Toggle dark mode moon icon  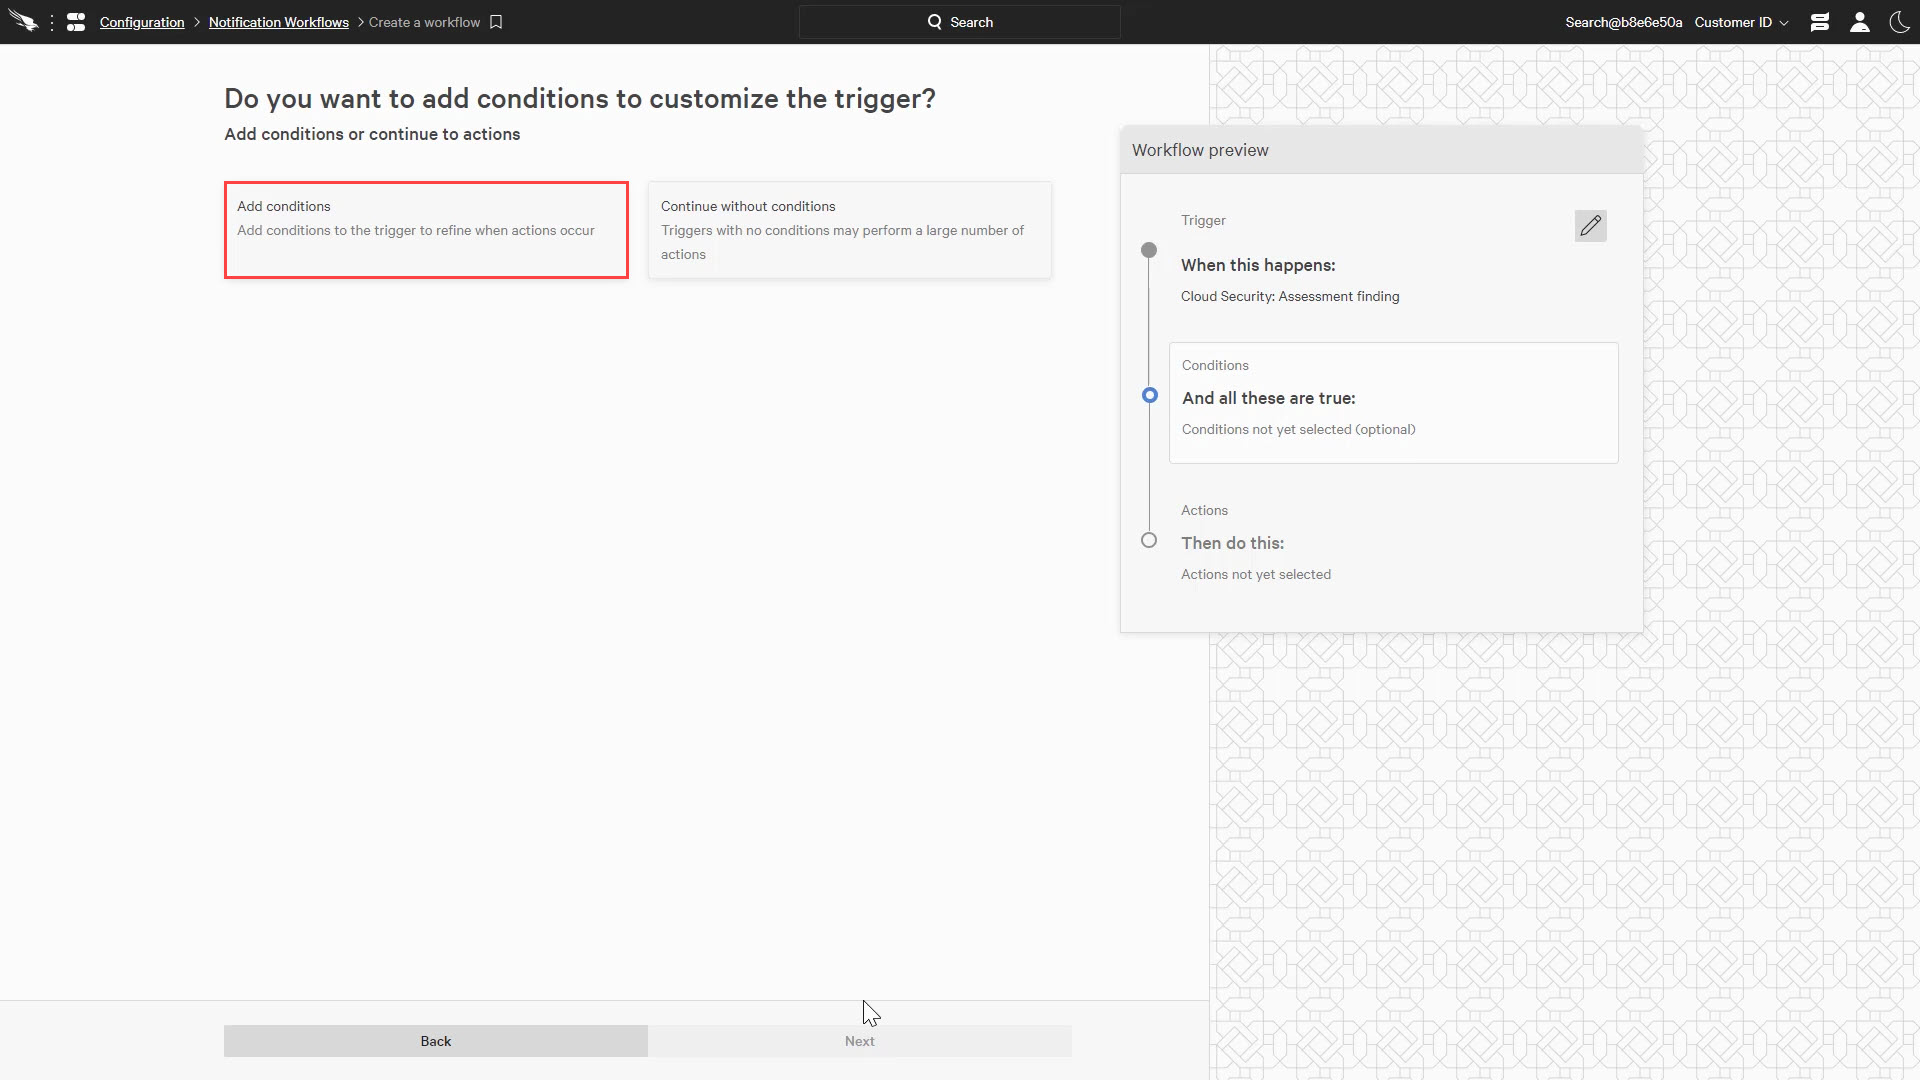[1899, 22]
